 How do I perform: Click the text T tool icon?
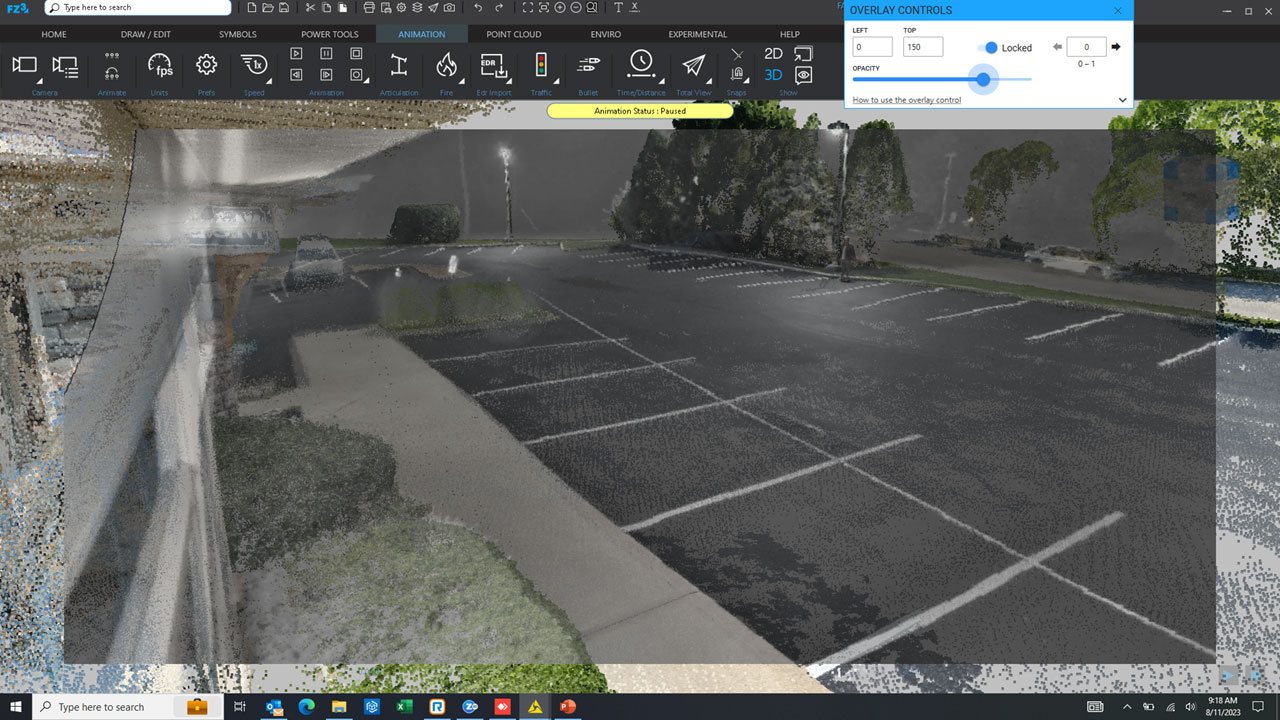pyautogui.click(x=618, y=8)
